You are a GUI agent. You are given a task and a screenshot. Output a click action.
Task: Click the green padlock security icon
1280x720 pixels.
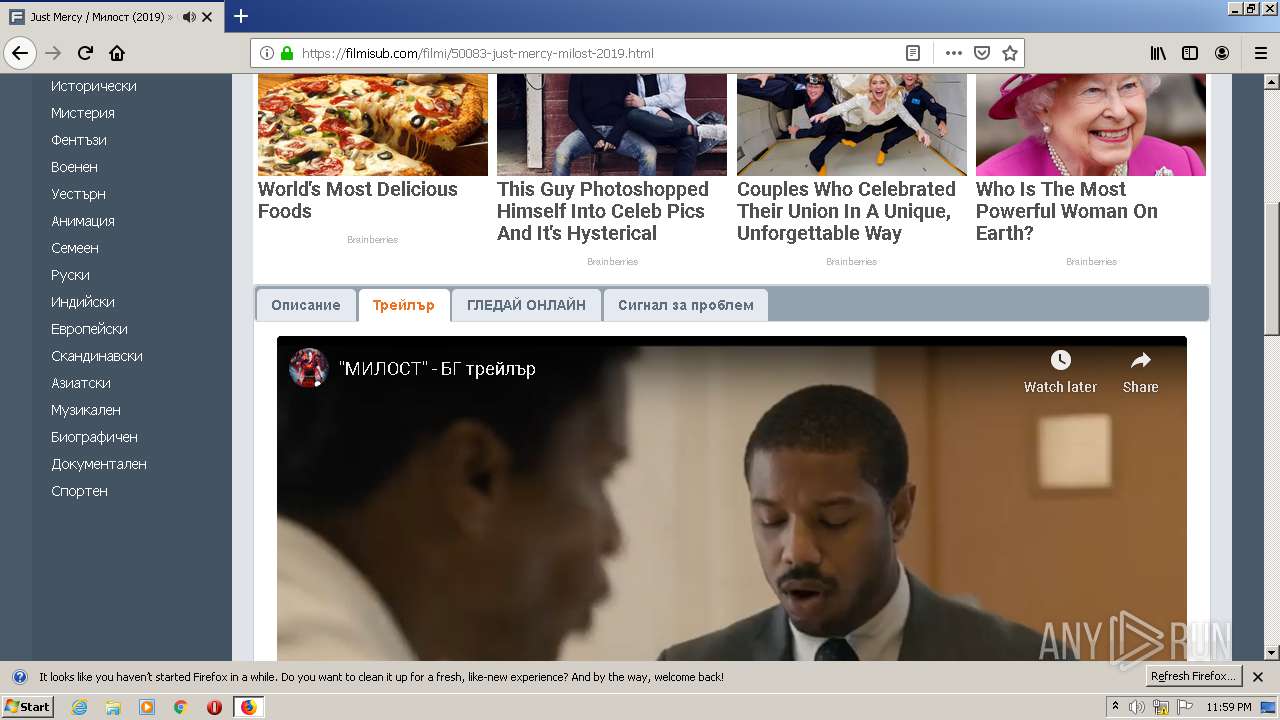pos(287,53)
